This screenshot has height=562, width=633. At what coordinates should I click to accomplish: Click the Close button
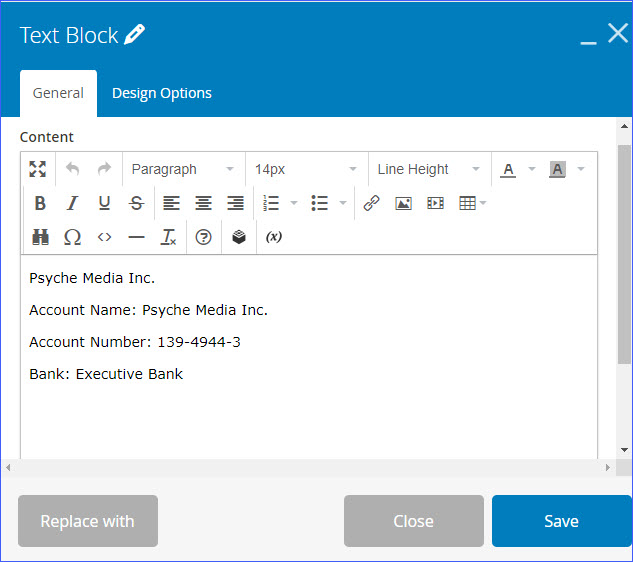pyautogui.click(x=414, y=521)
